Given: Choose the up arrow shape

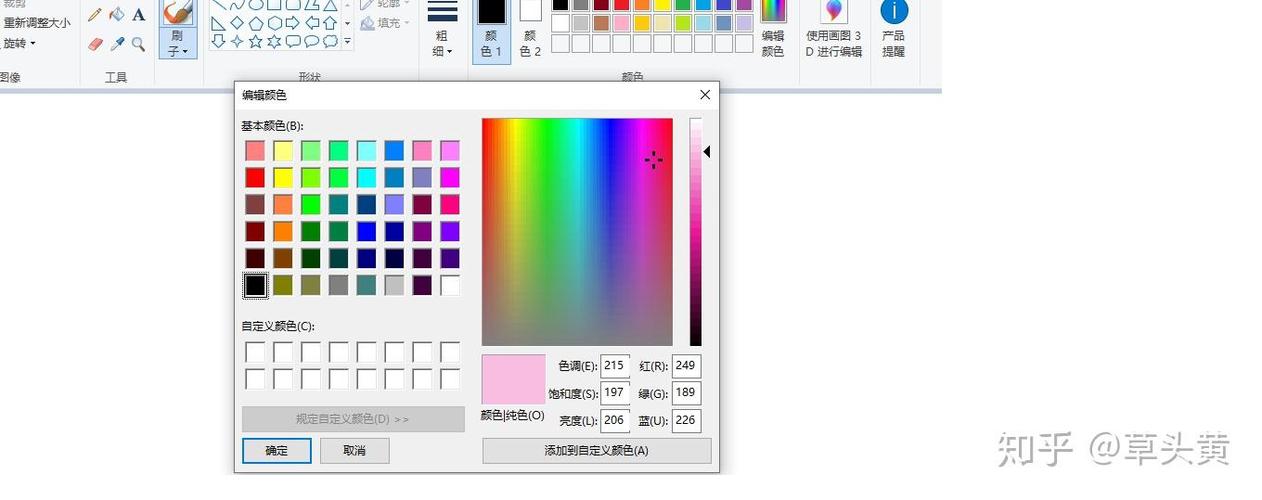Looking at the screenshot, I should pos(330,23).
